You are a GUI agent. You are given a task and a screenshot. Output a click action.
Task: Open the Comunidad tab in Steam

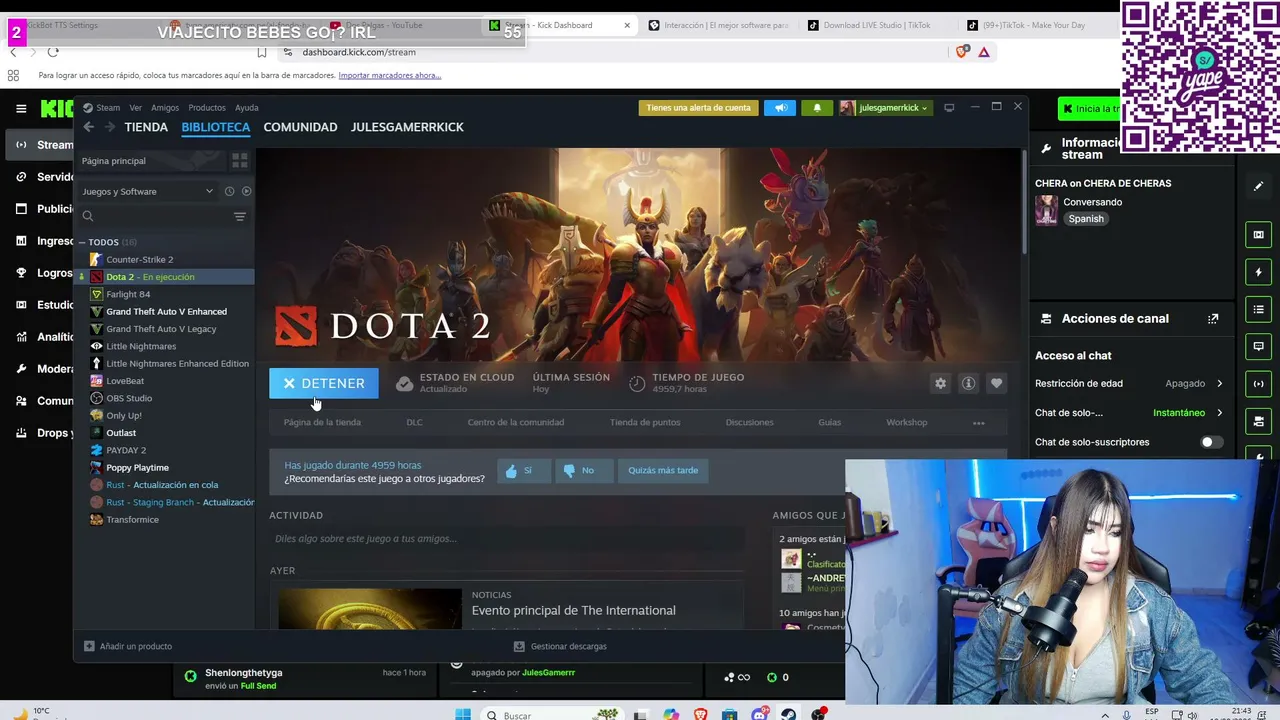pos(300,127)
